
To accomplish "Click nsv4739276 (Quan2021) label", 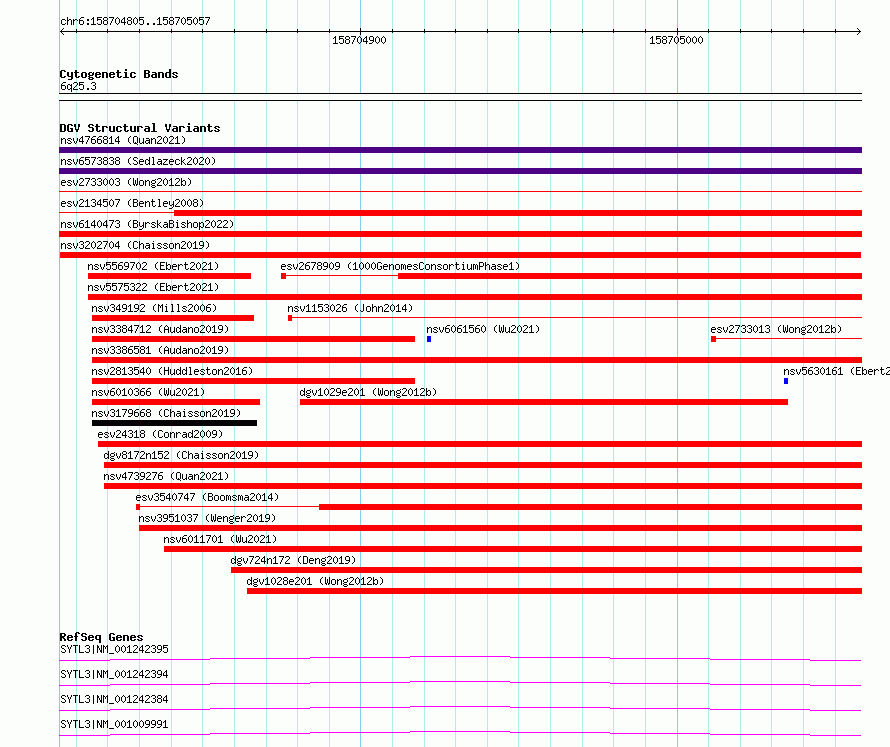I will pyautogui.click(x=166, y=476).
